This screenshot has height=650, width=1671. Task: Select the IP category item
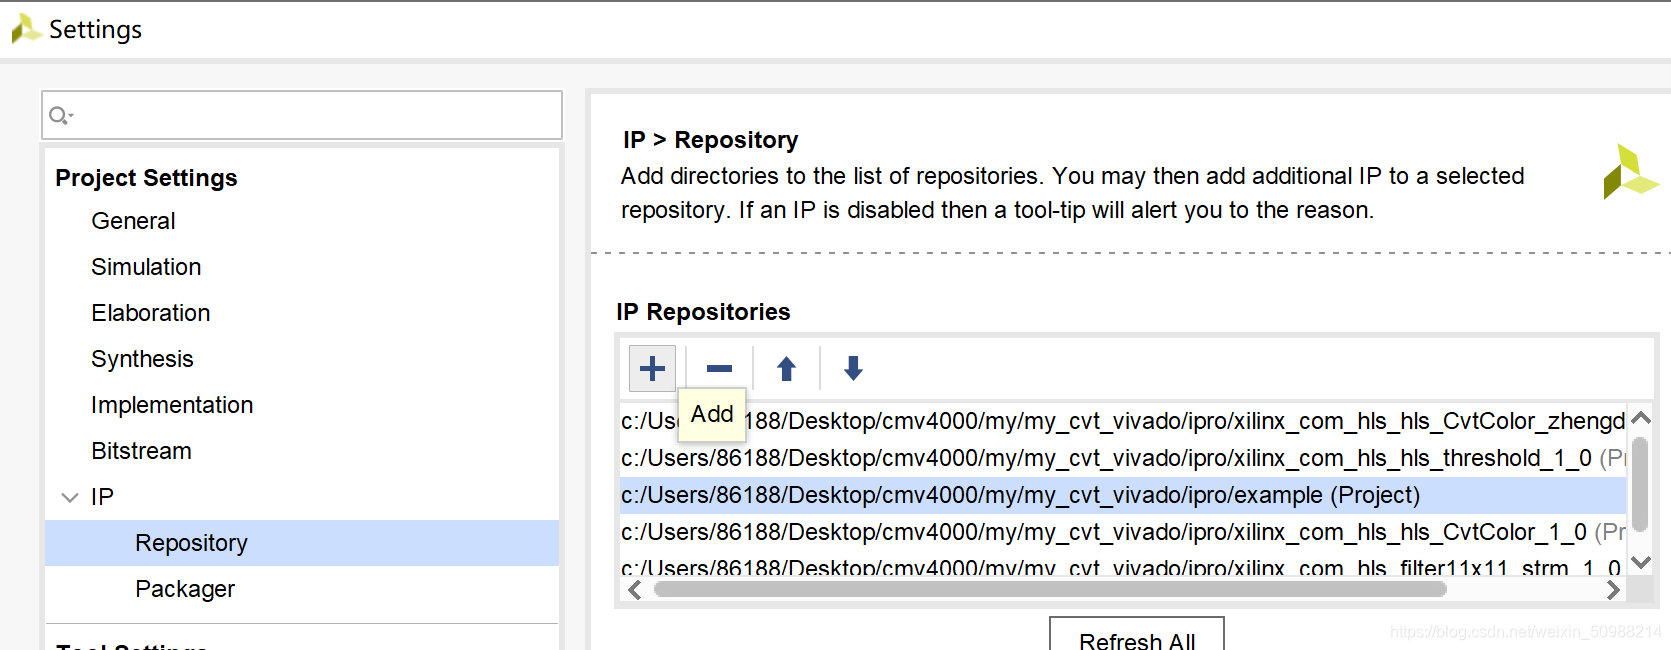(x=102, y=497)
